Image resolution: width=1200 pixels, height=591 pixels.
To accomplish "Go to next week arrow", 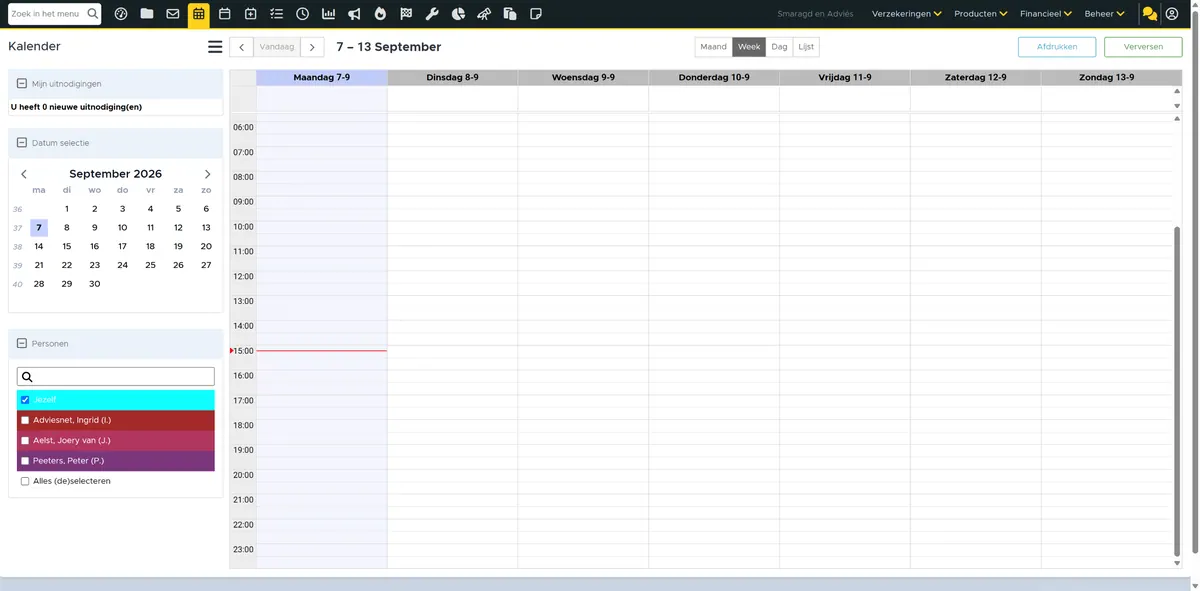I will (312, 47).
